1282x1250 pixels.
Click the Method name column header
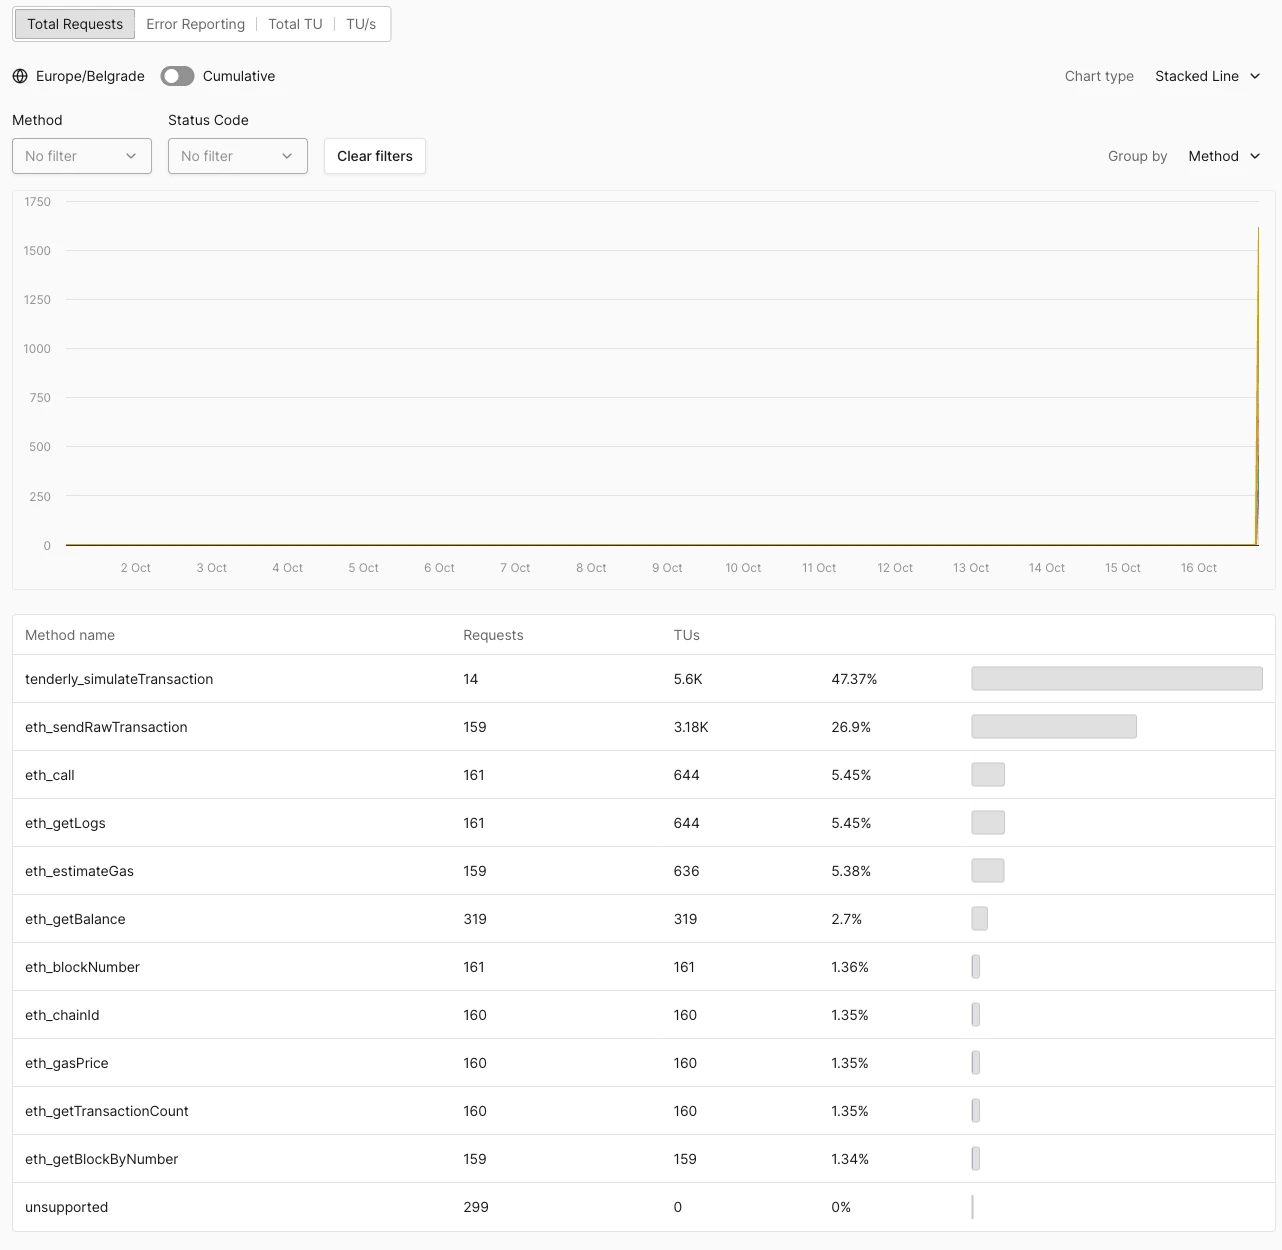tap(70, 635)
